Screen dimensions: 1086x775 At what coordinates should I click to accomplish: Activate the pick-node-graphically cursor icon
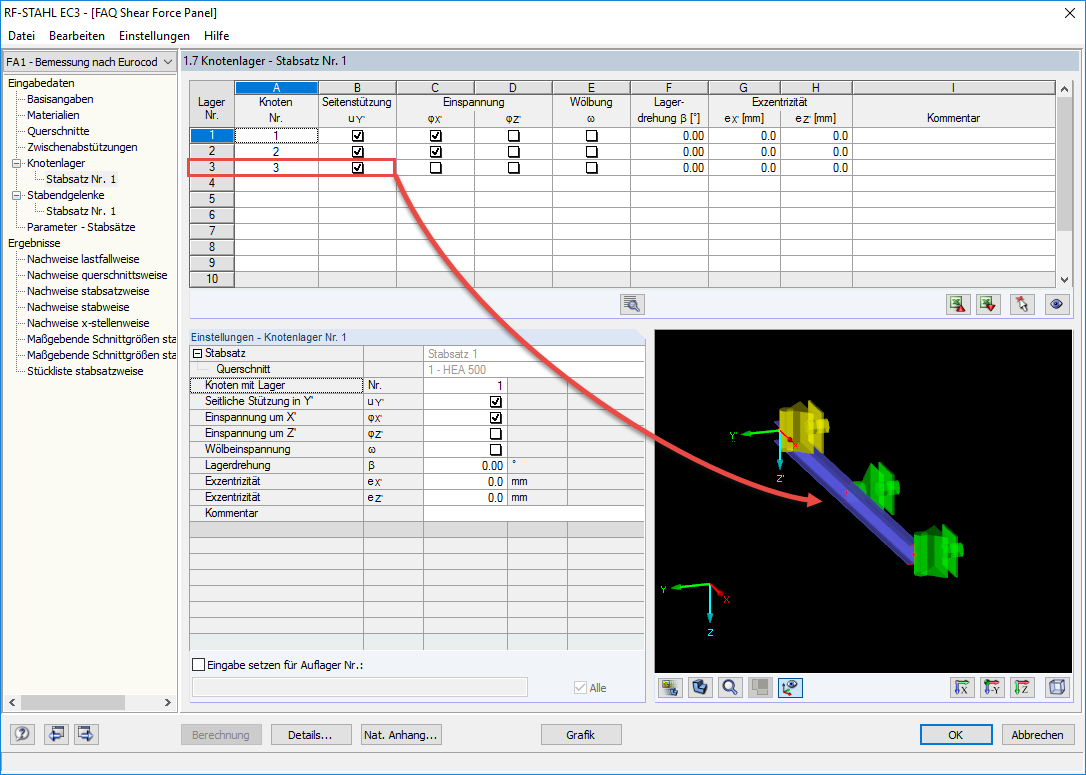pyautogui.click(x=1021, y=304)
